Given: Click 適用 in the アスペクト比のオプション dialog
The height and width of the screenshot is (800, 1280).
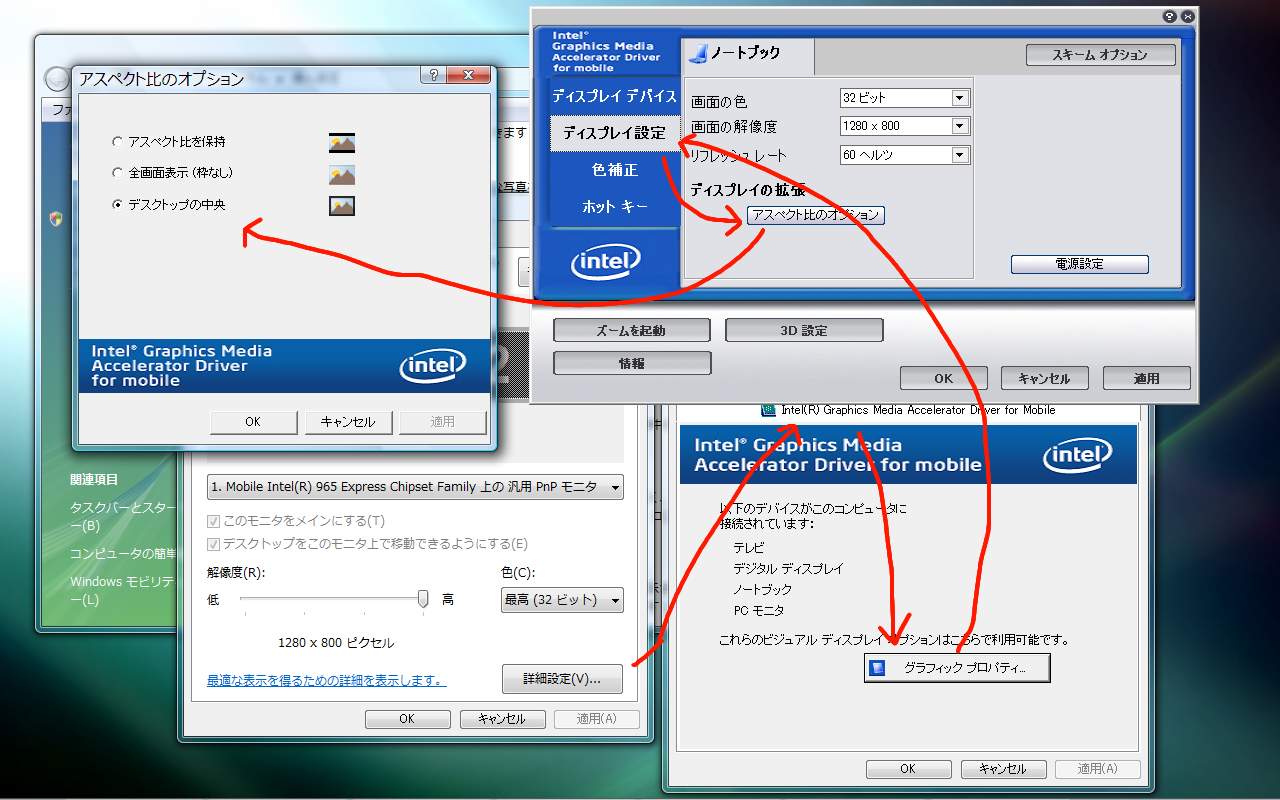Looking at the screenshot, I should (x=443, y=422).
